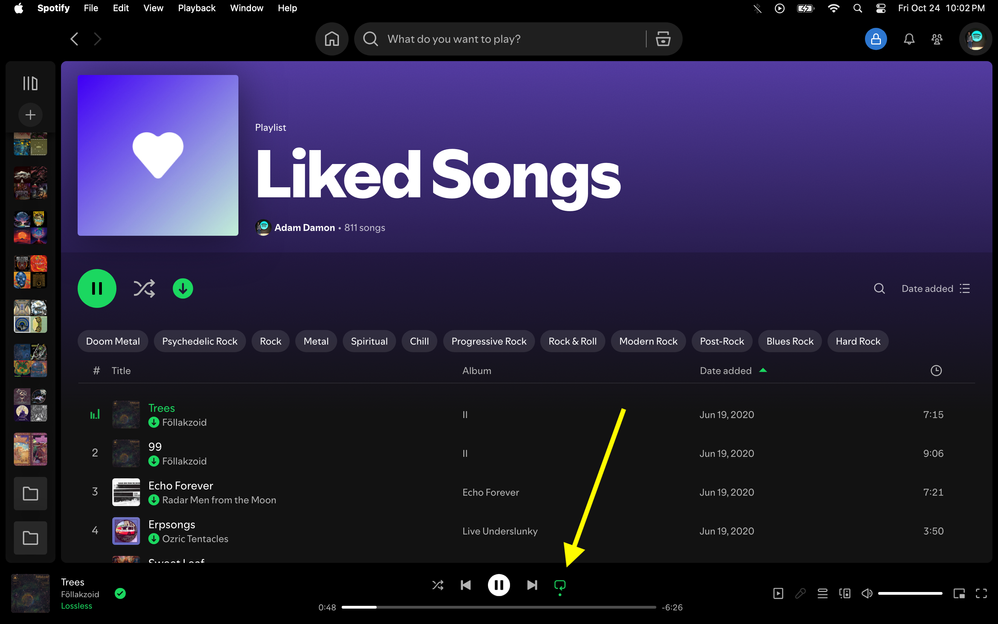Open the Playback menu
Viewport: 998px width, 624px height.
pos(196,8)
